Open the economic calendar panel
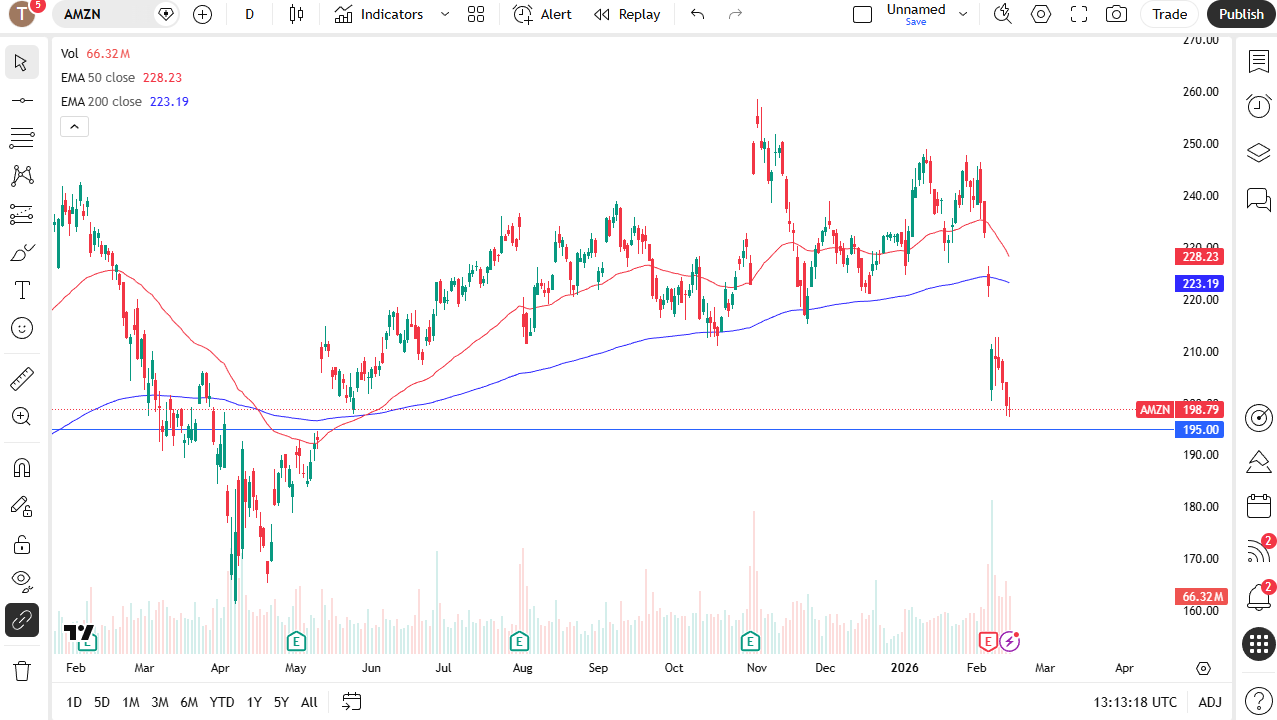 point(1258,506)
